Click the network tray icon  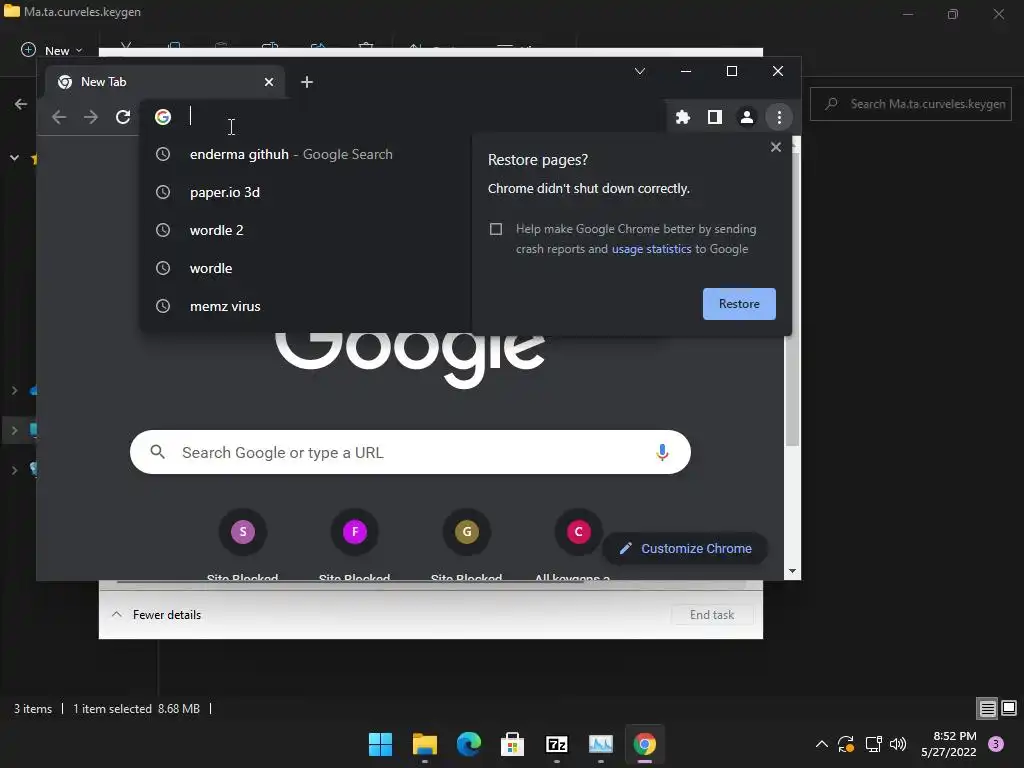coord(873,744)
